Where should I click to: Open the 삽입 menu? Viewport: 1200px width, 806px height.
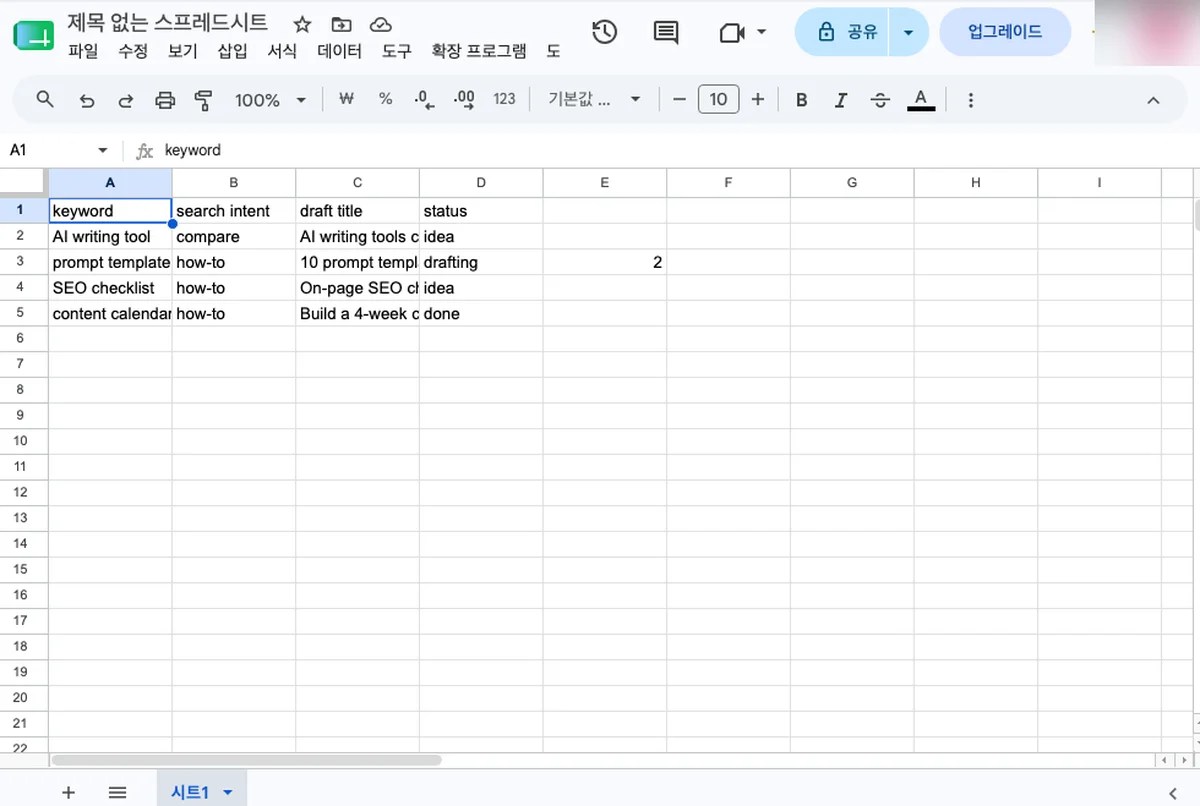(233, 51)
